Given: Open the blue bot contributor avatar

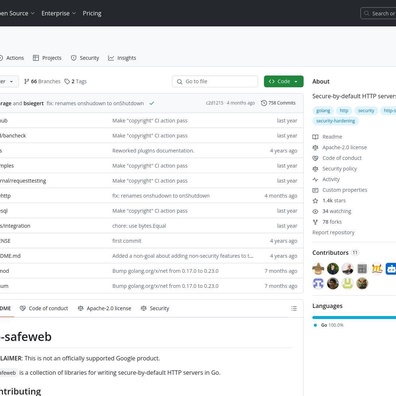Looking at the screenshot, I should coord(391,269).
